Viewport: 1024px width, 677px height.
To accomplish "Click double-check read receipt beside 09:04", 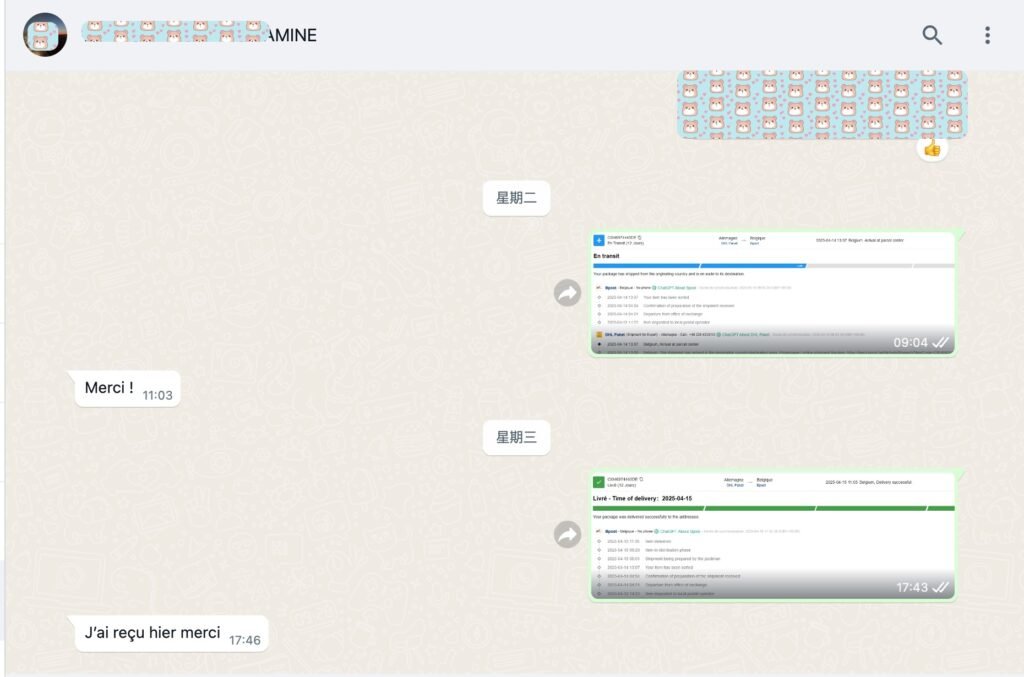I will (940, 342).
